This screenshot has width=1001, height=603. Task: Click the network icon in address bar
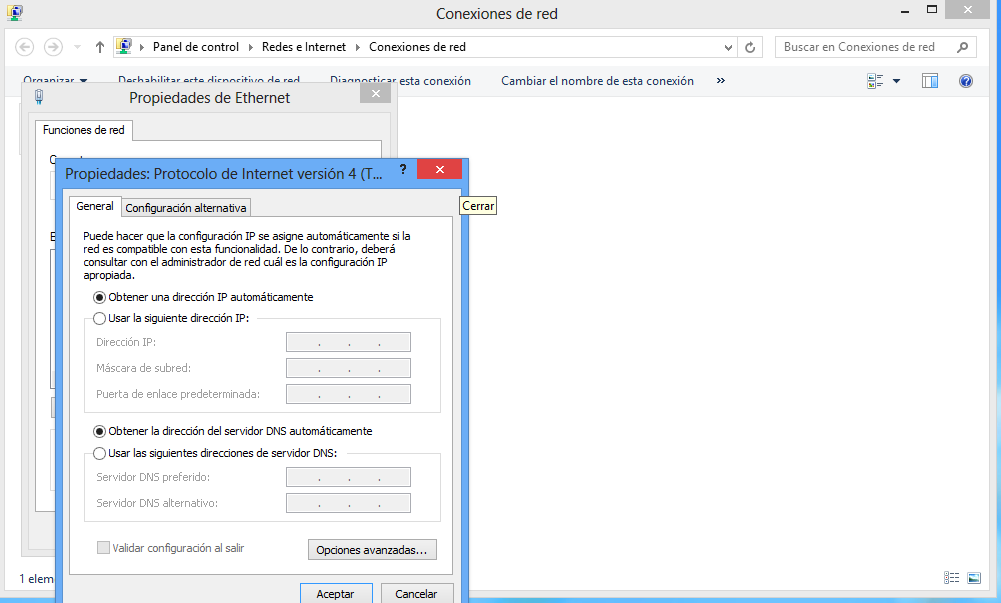click(124, 46)
